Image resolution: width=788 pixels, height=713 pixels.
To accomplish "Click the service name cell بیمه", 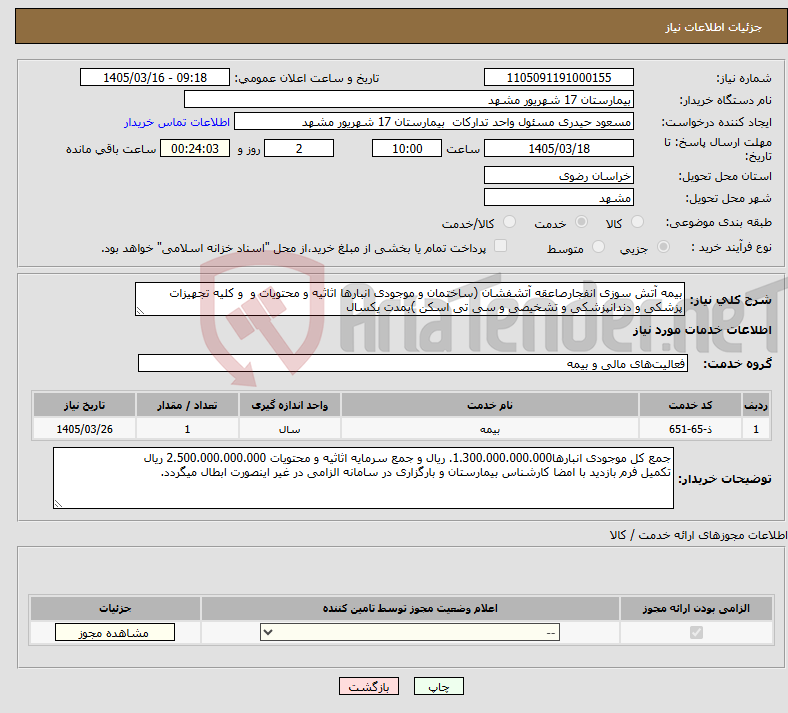I will [x=489, y=429].
